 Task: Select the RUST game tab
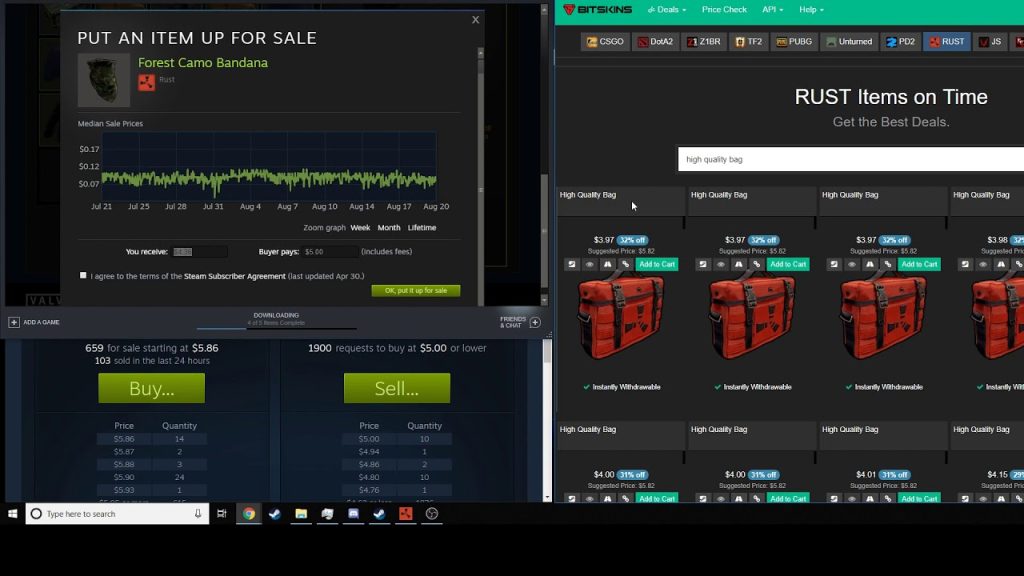947,42
